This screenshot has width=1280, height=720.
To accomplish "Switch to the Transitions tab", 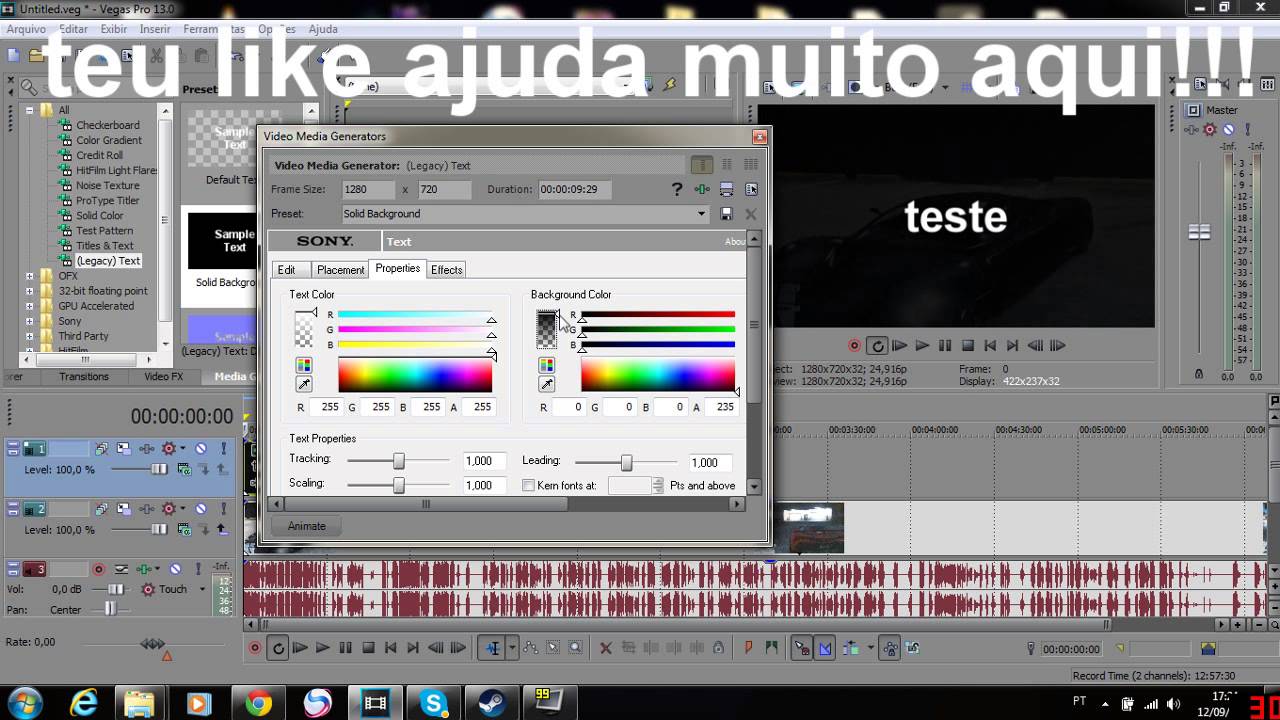I will pyautogui.click(x=84, y=377).
